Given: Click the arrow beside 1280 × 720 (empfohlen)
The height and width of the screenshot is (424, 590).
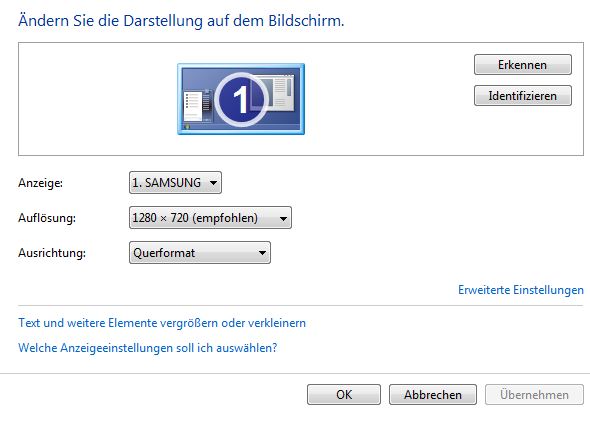Looking at the screenshot, I should pos(283,218).
